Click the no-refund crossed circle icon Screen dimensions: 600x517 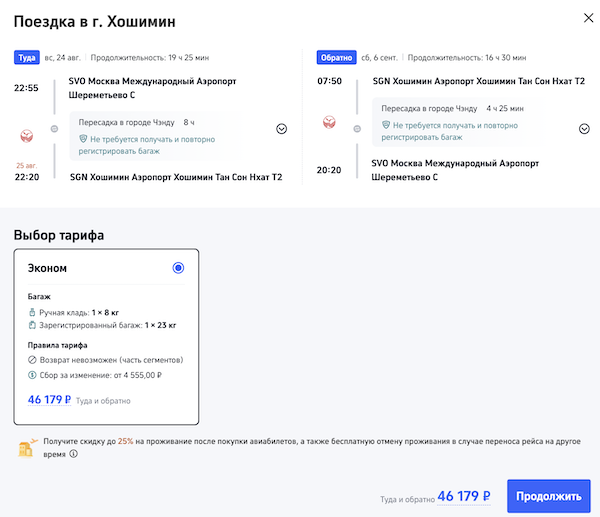(32, 359)
